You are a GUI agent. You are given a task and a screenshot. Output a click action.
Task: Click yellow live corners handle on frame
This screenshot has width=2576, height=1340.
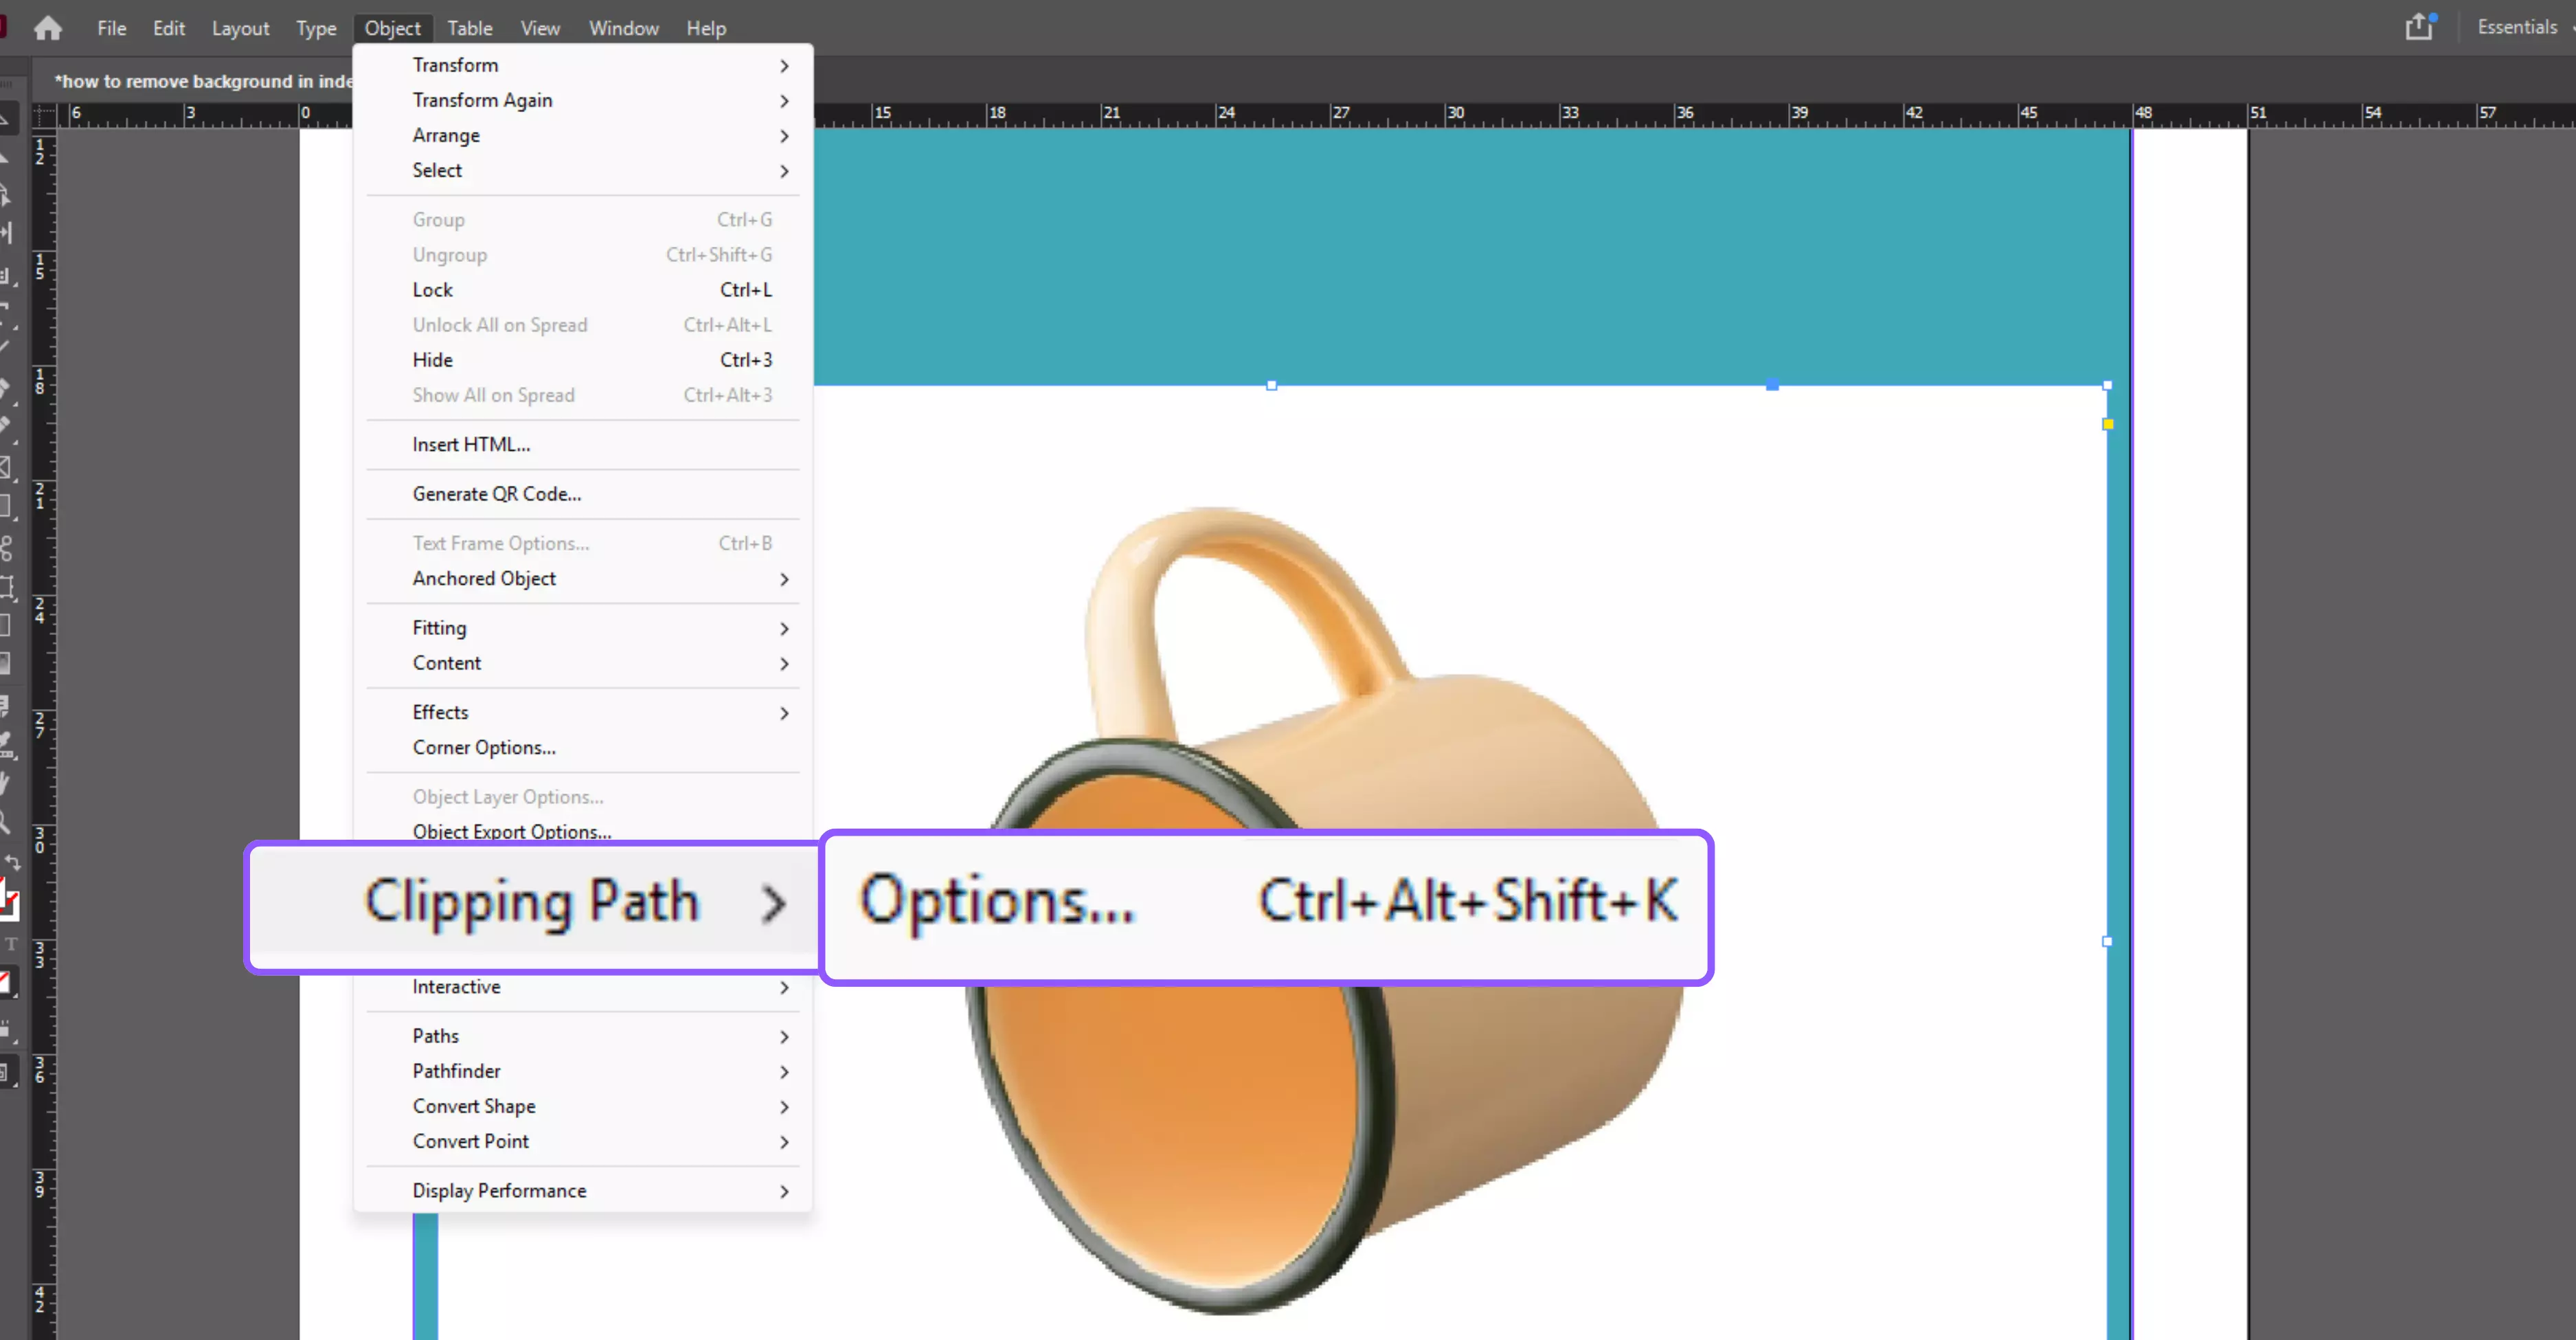2108,424
